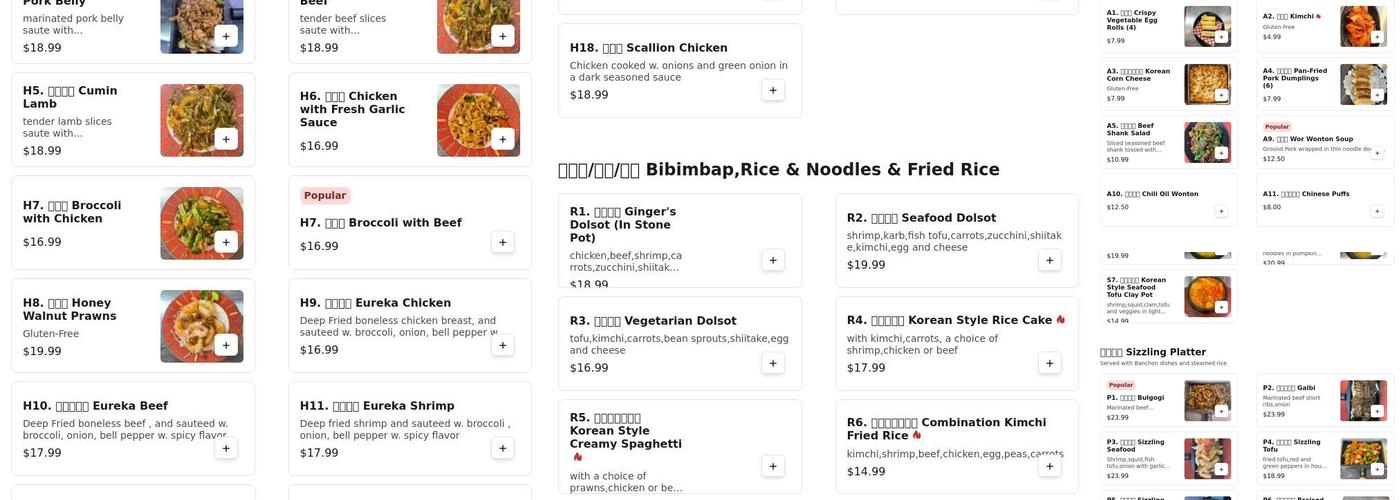Add A11 Chinese Puffs to the order
This screenshot has width=1400, height=500.
pyautogui.click(x=1377, y=211)
